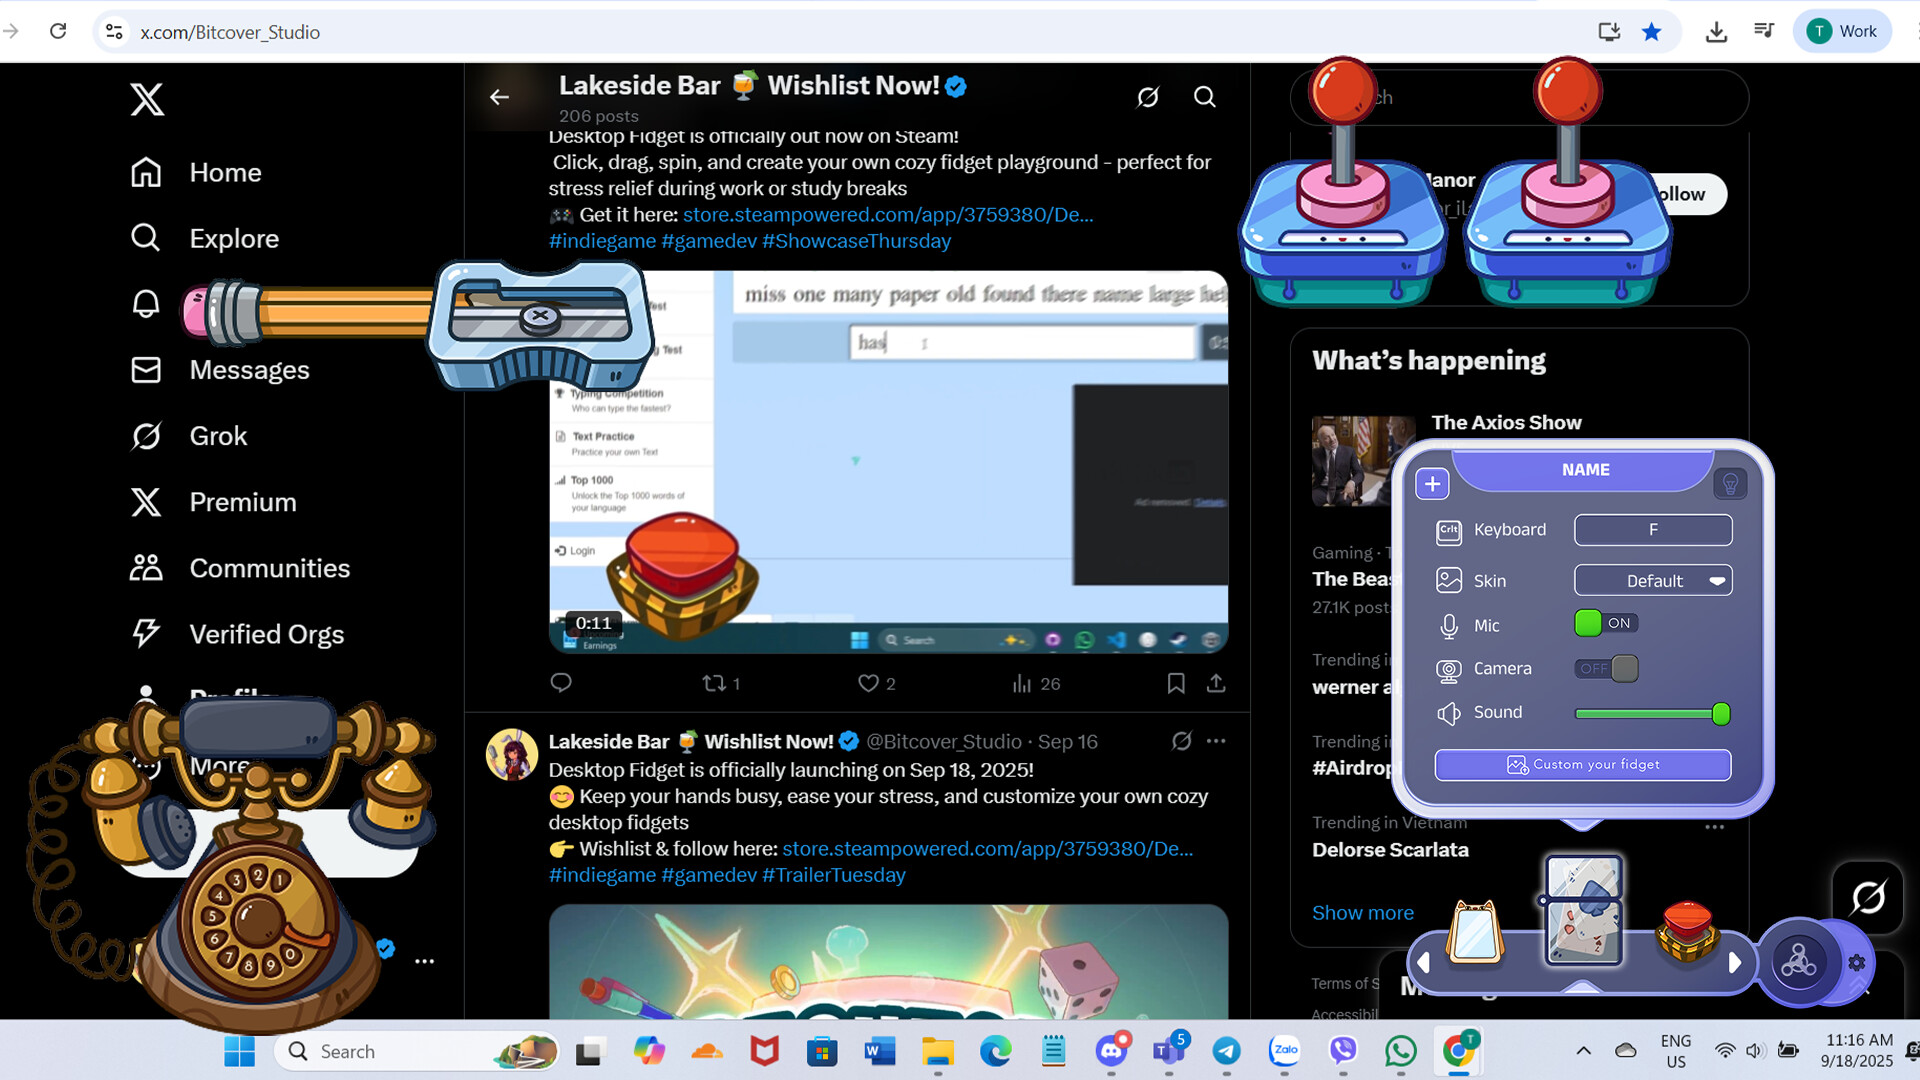Viewport: 1920px width, 1080px height.
Task: Enable the Camera toggle
Action: pos(1606,669)
